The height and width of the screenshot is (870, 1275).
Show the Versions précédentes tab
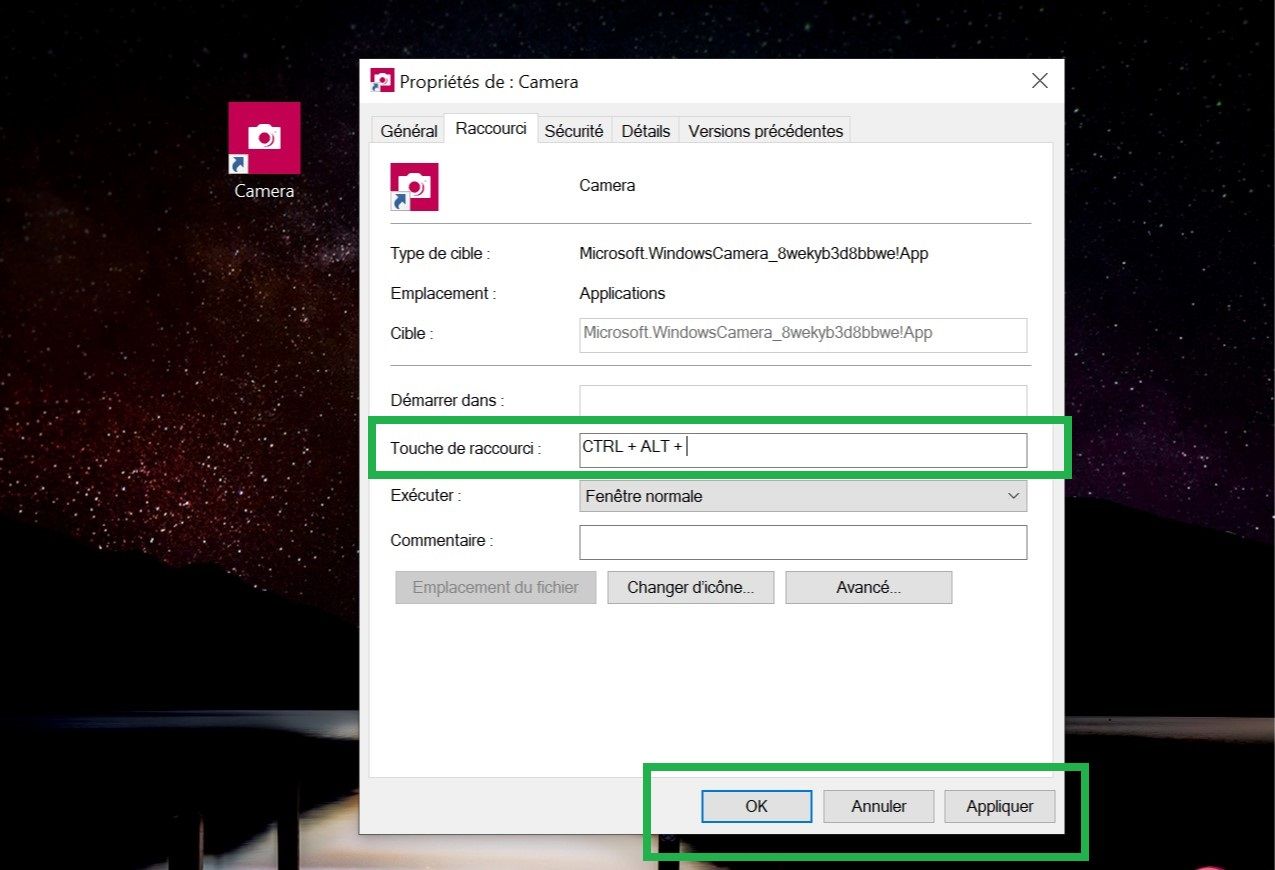point(765,131)
